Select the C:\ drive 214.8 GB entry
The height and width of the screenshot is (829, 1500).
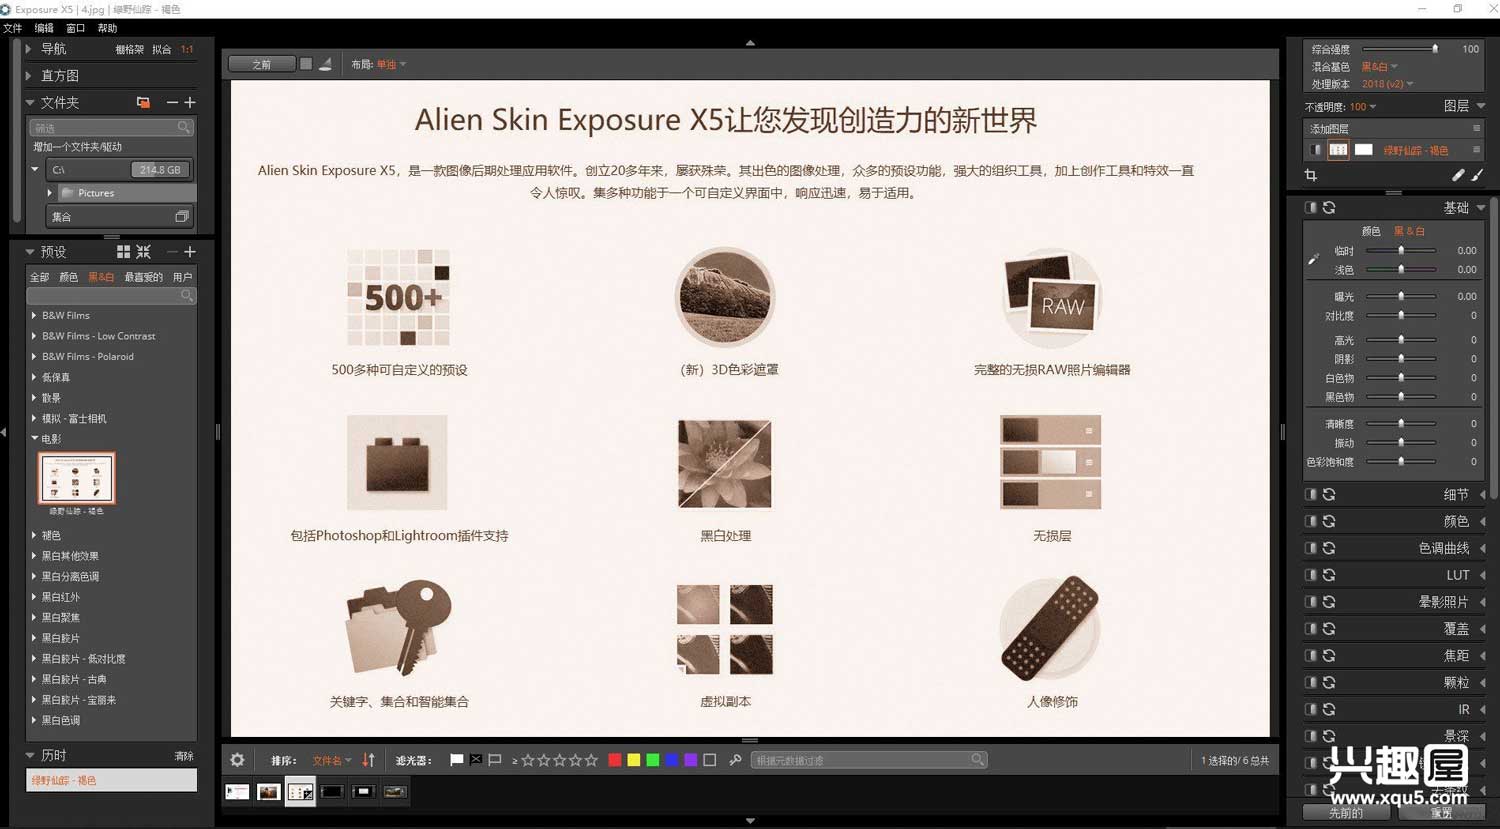coord(118,170)
